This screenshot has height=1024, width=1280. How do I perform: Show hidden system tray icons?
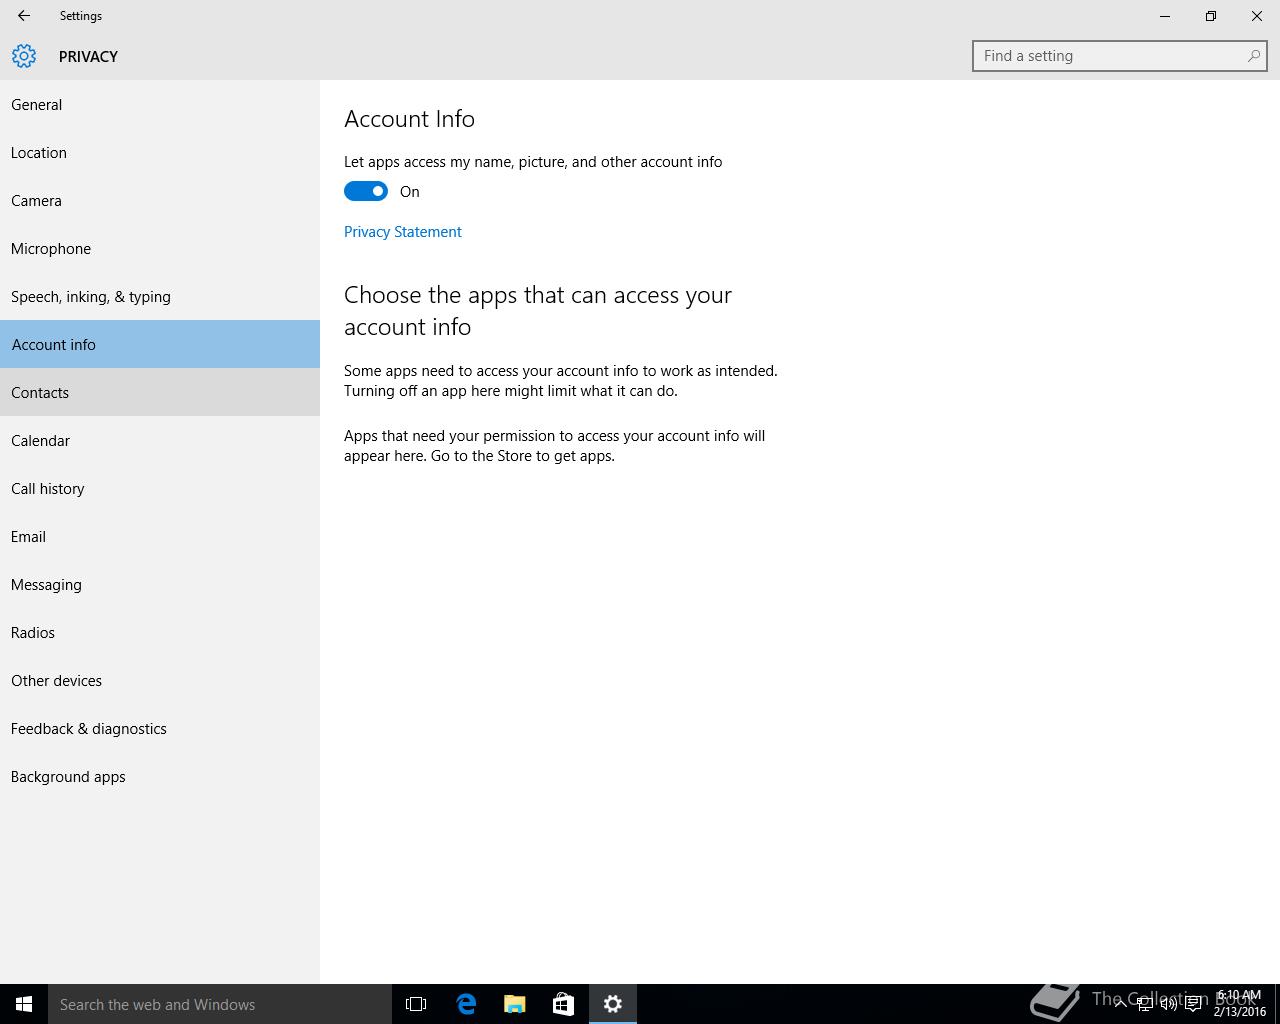[x=1120, y=1005]
